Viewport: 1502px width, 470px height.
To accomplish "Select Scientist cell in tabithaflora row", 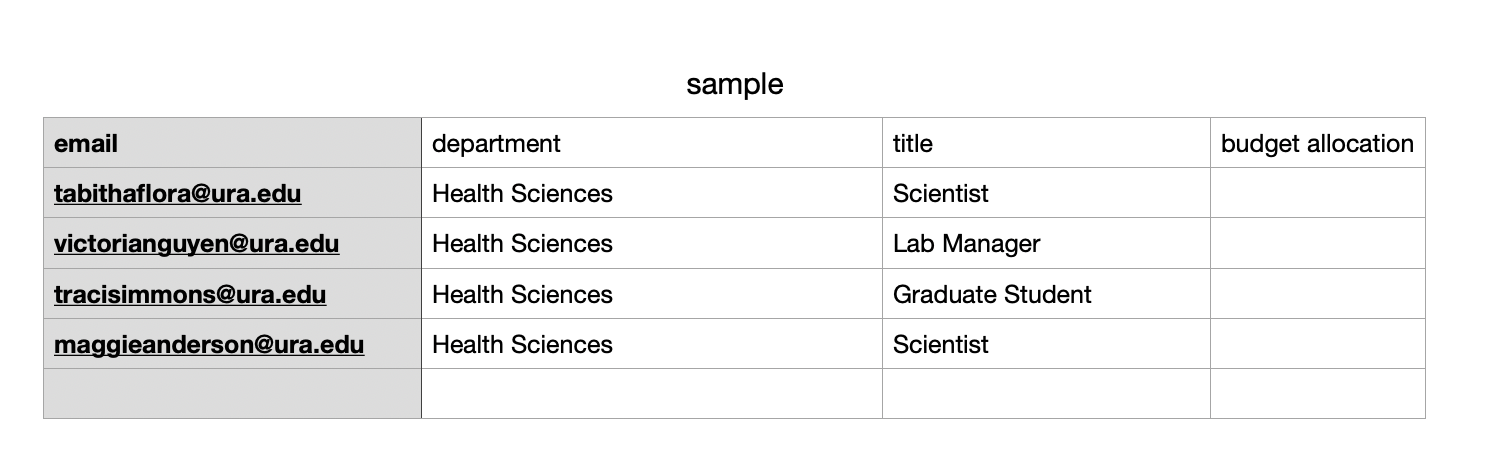I will tap(1046, 193).
